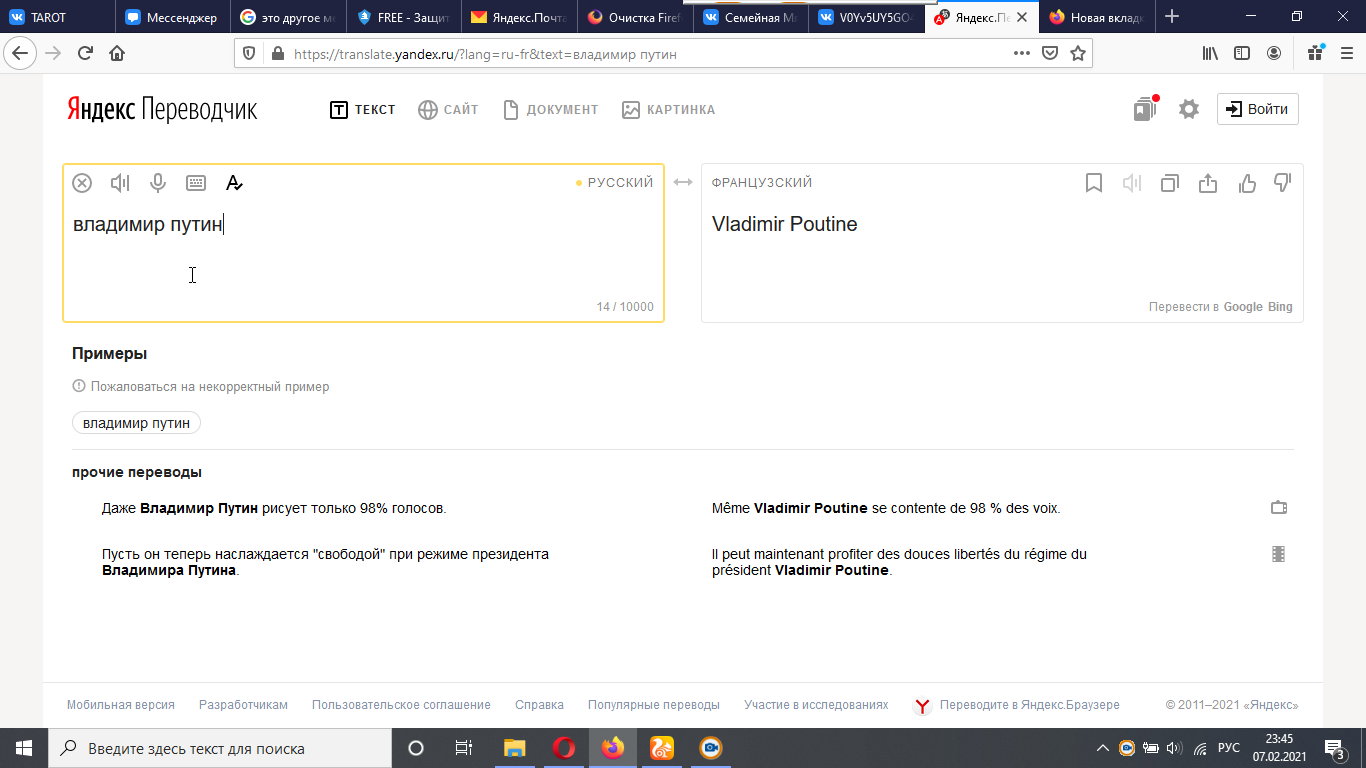This screenshot has height=768, width=1366.
Task: Open the Разработчикам footer link
Action: coord(243,705)
